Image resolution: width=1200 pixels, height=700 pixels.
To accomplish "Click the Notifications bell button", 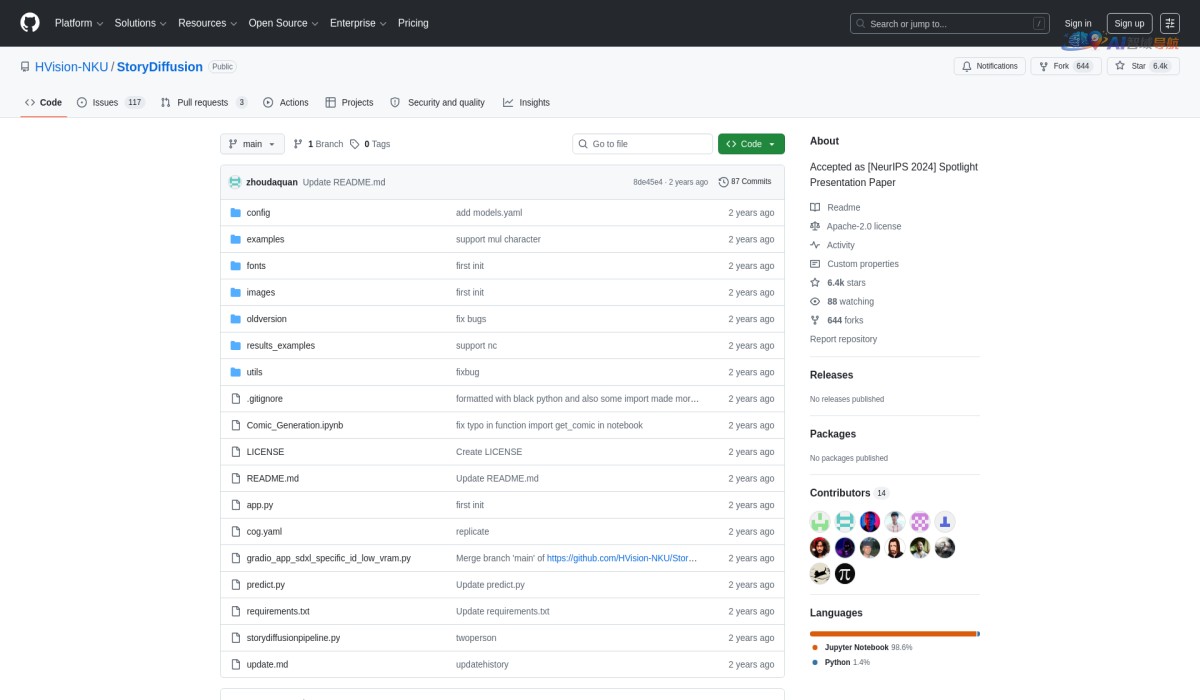I will point(990,66).
